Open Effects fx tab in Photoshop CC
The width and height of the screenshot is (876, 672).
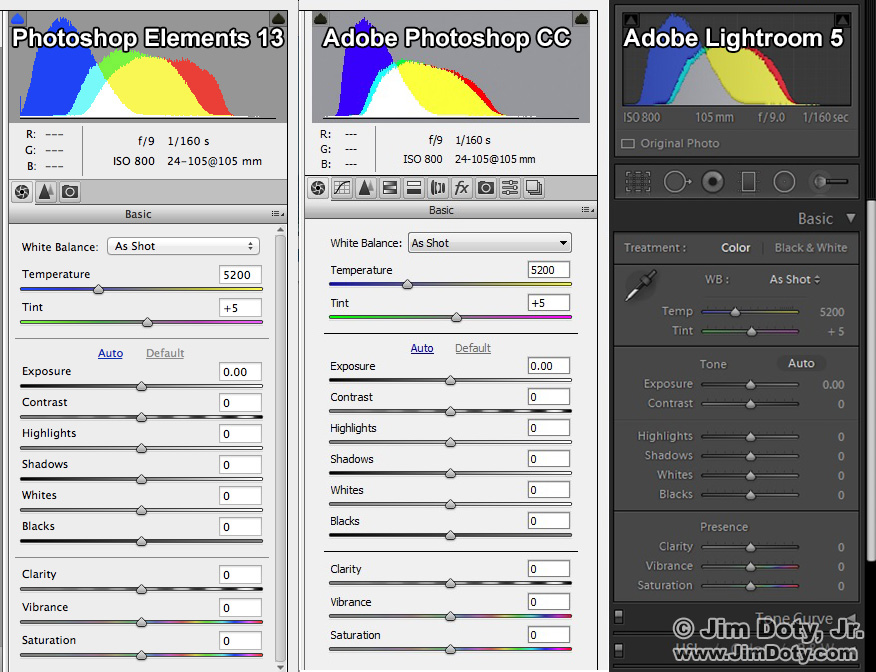(462, 188)
